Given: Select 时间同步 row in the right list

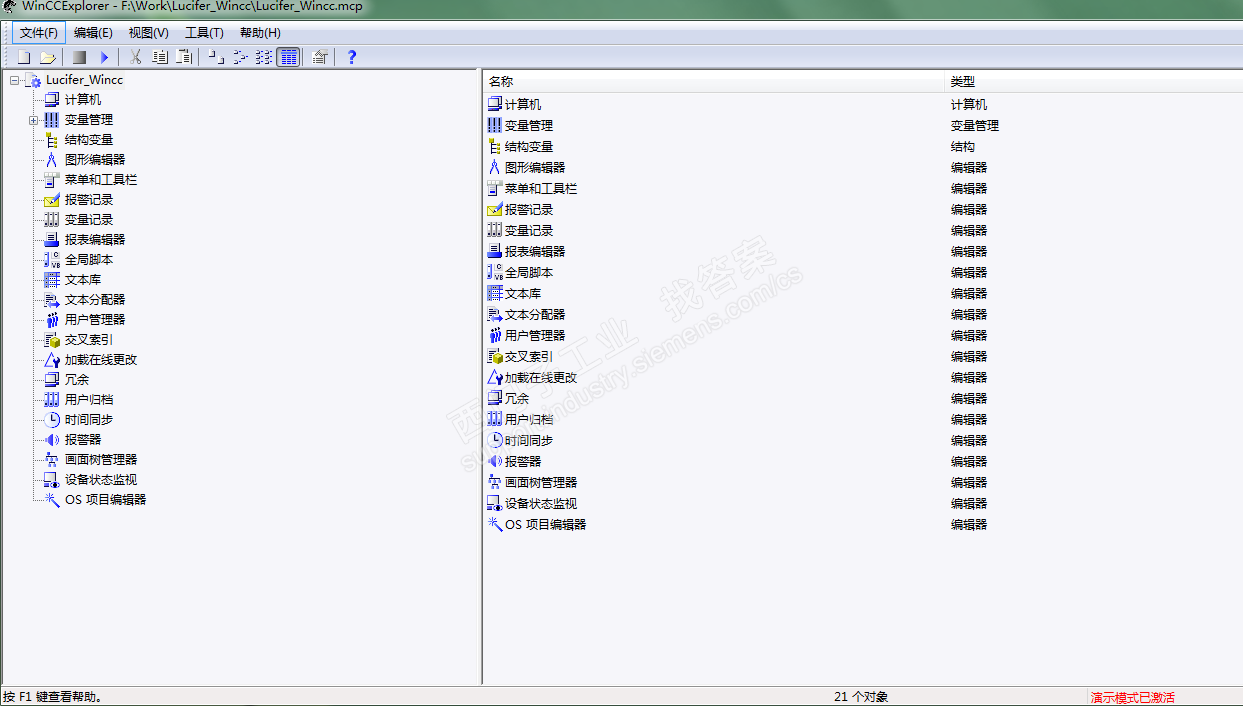Looking at the screenshot, I should click(x=529, y=440).
